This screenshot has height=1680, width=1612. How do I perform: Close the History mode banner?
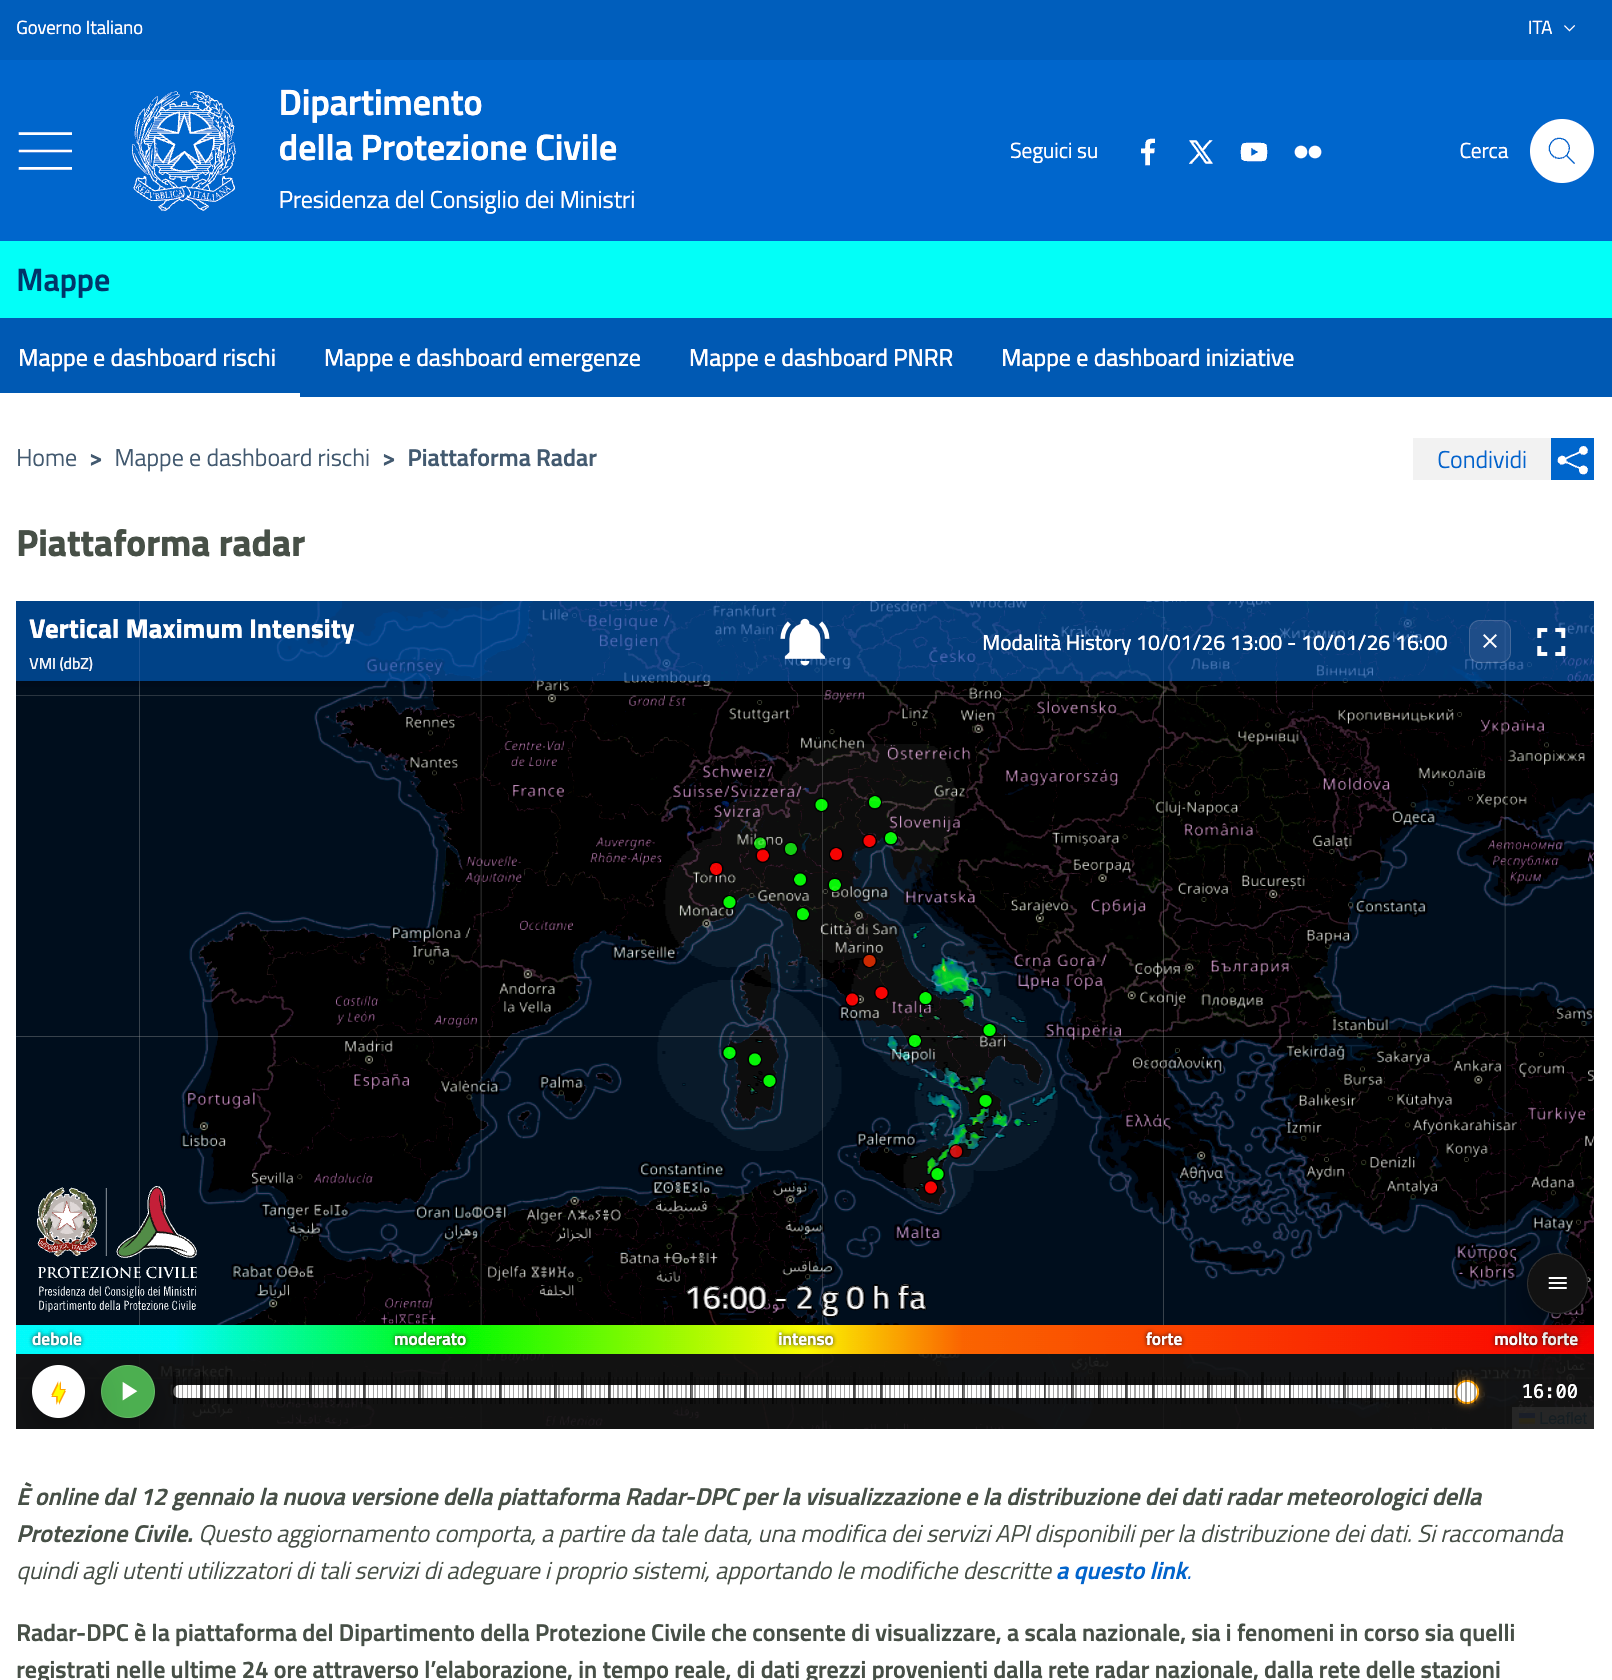(1489, 641)
